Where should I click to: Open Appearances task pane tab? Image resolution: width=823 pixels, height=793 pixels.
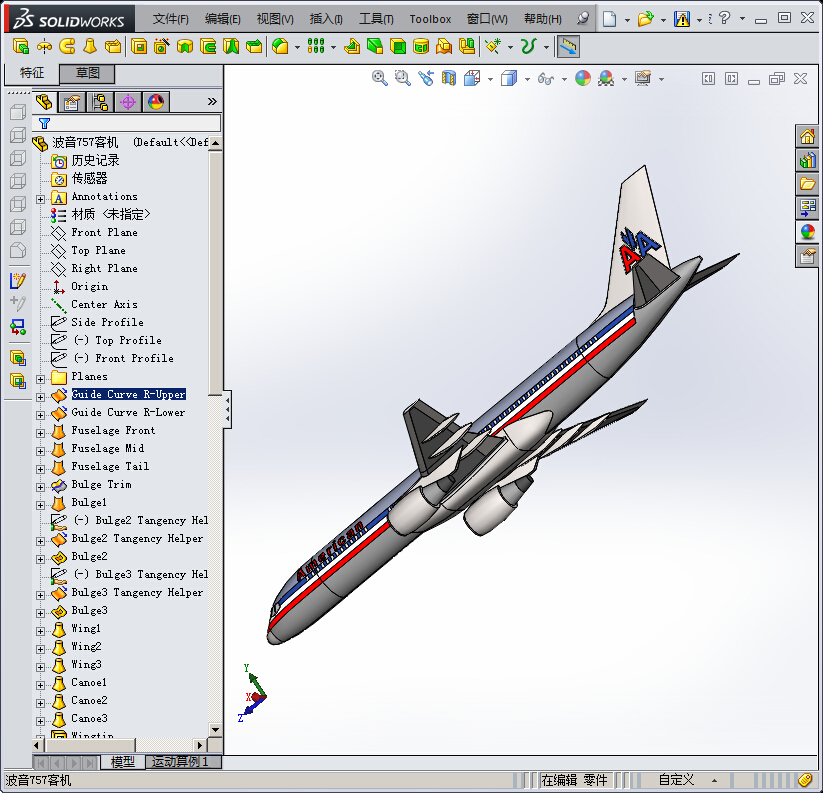coord(807,231)
